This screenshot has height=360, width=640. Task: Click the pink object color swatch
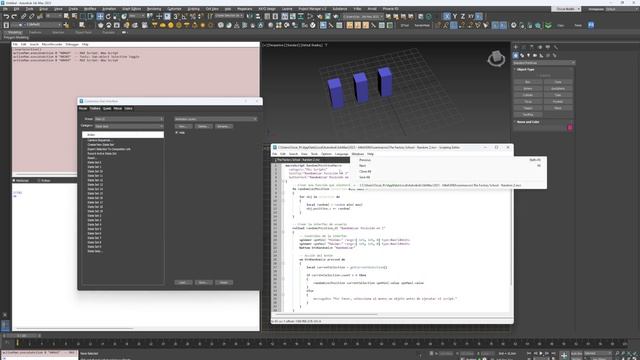[x=570, y=128]
